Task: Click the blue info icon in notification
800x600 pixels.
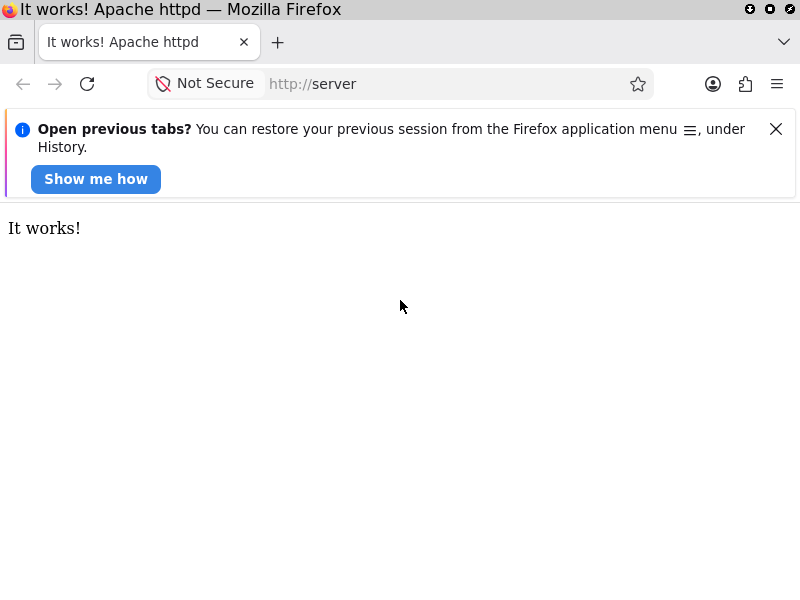Action: coord(22,130)
